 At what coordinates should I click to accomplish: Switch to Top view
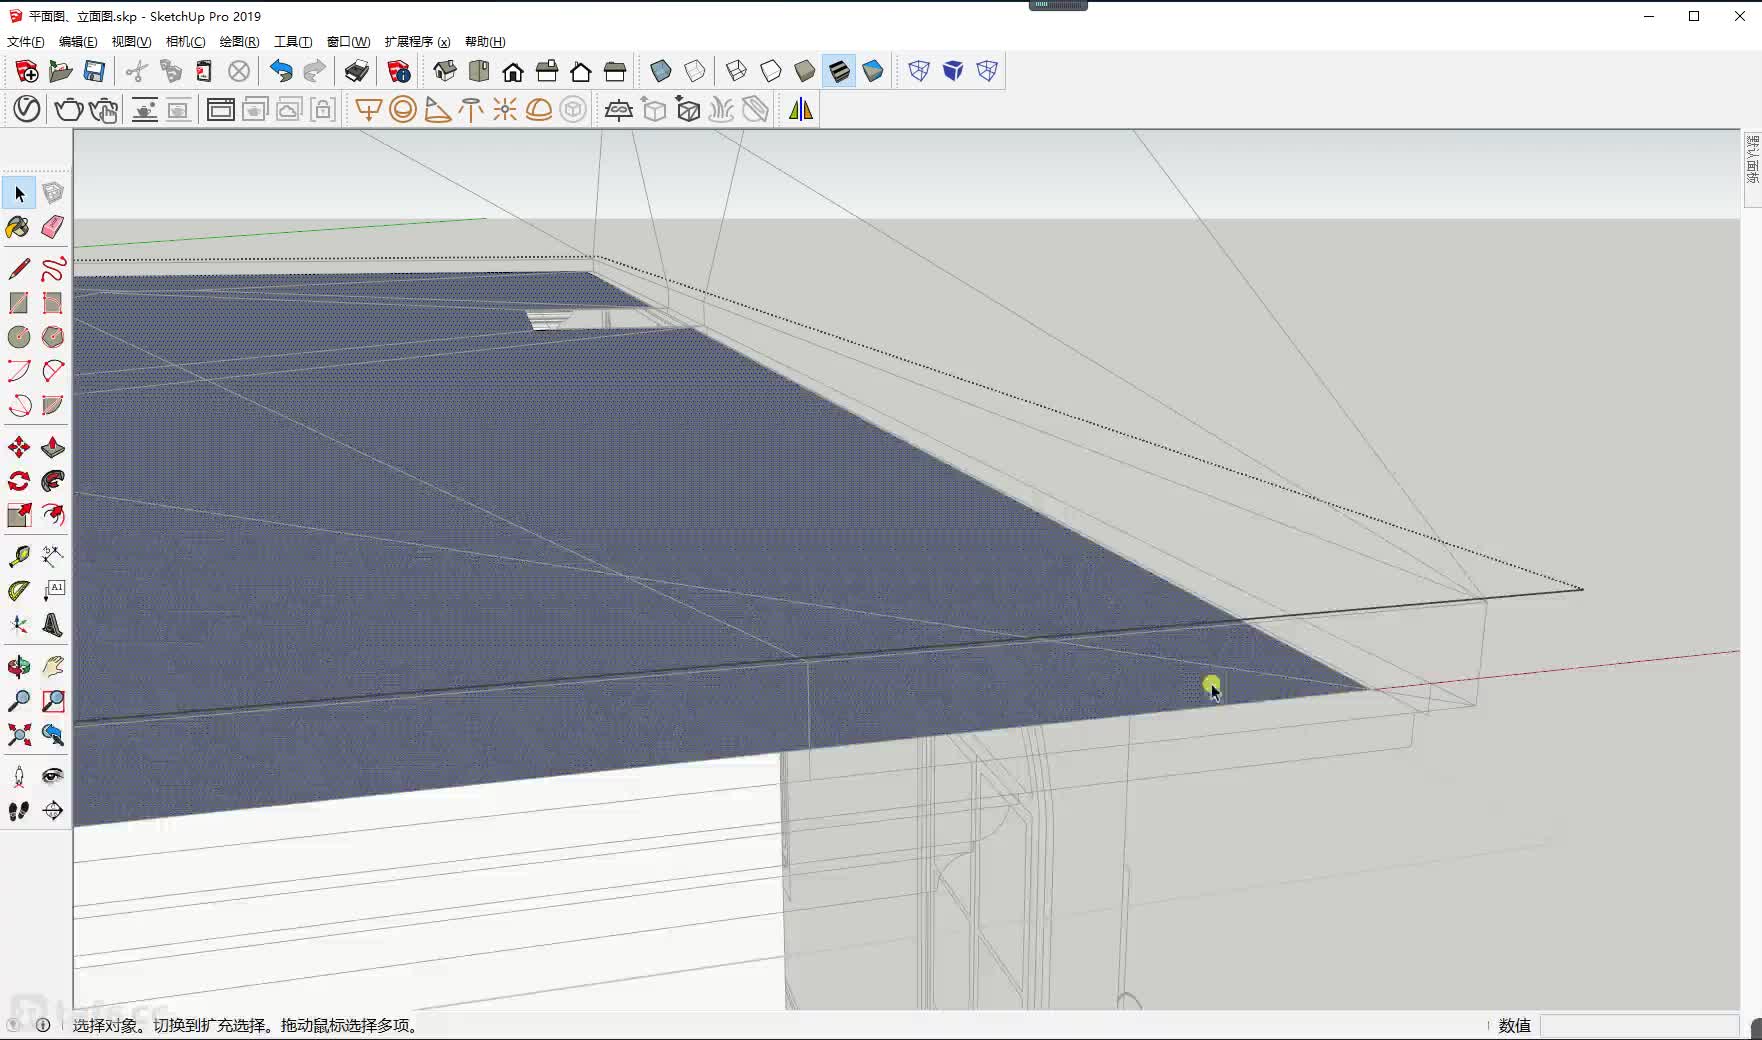pyautogui.click(x=479, y=71)
